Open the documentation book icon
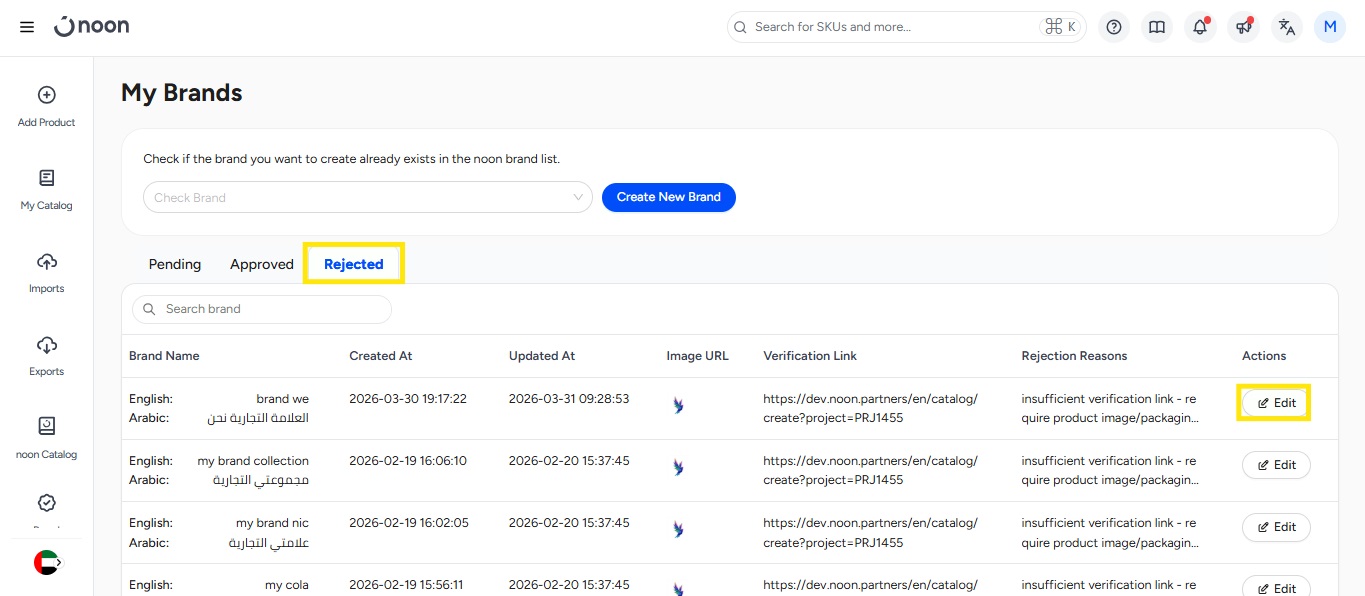This screenshot has height=596, width=1365. pos(1157,27)
